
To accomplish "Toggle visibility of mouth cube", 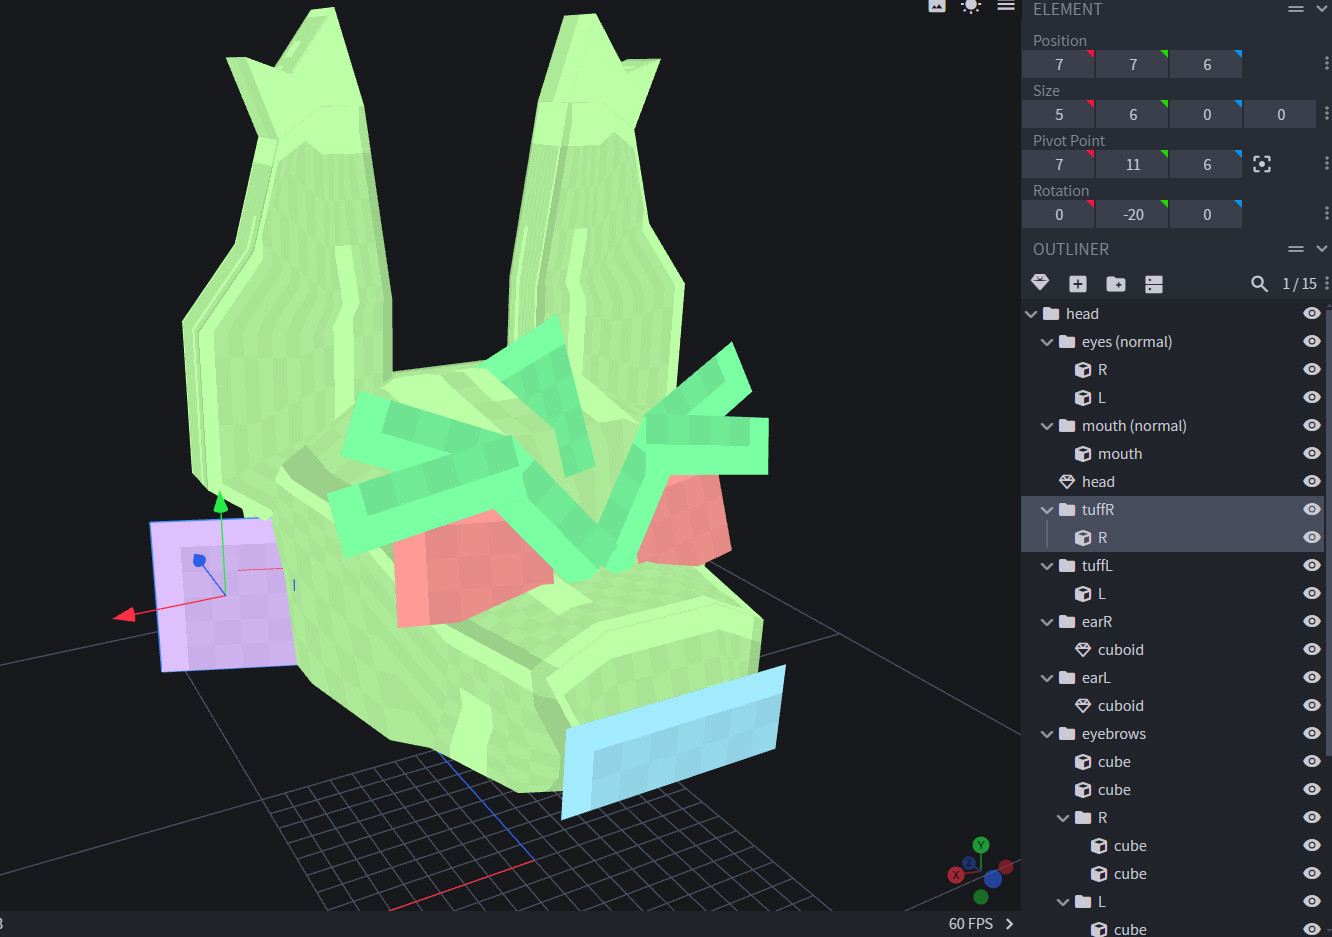I will click(x=1312, y=454).
